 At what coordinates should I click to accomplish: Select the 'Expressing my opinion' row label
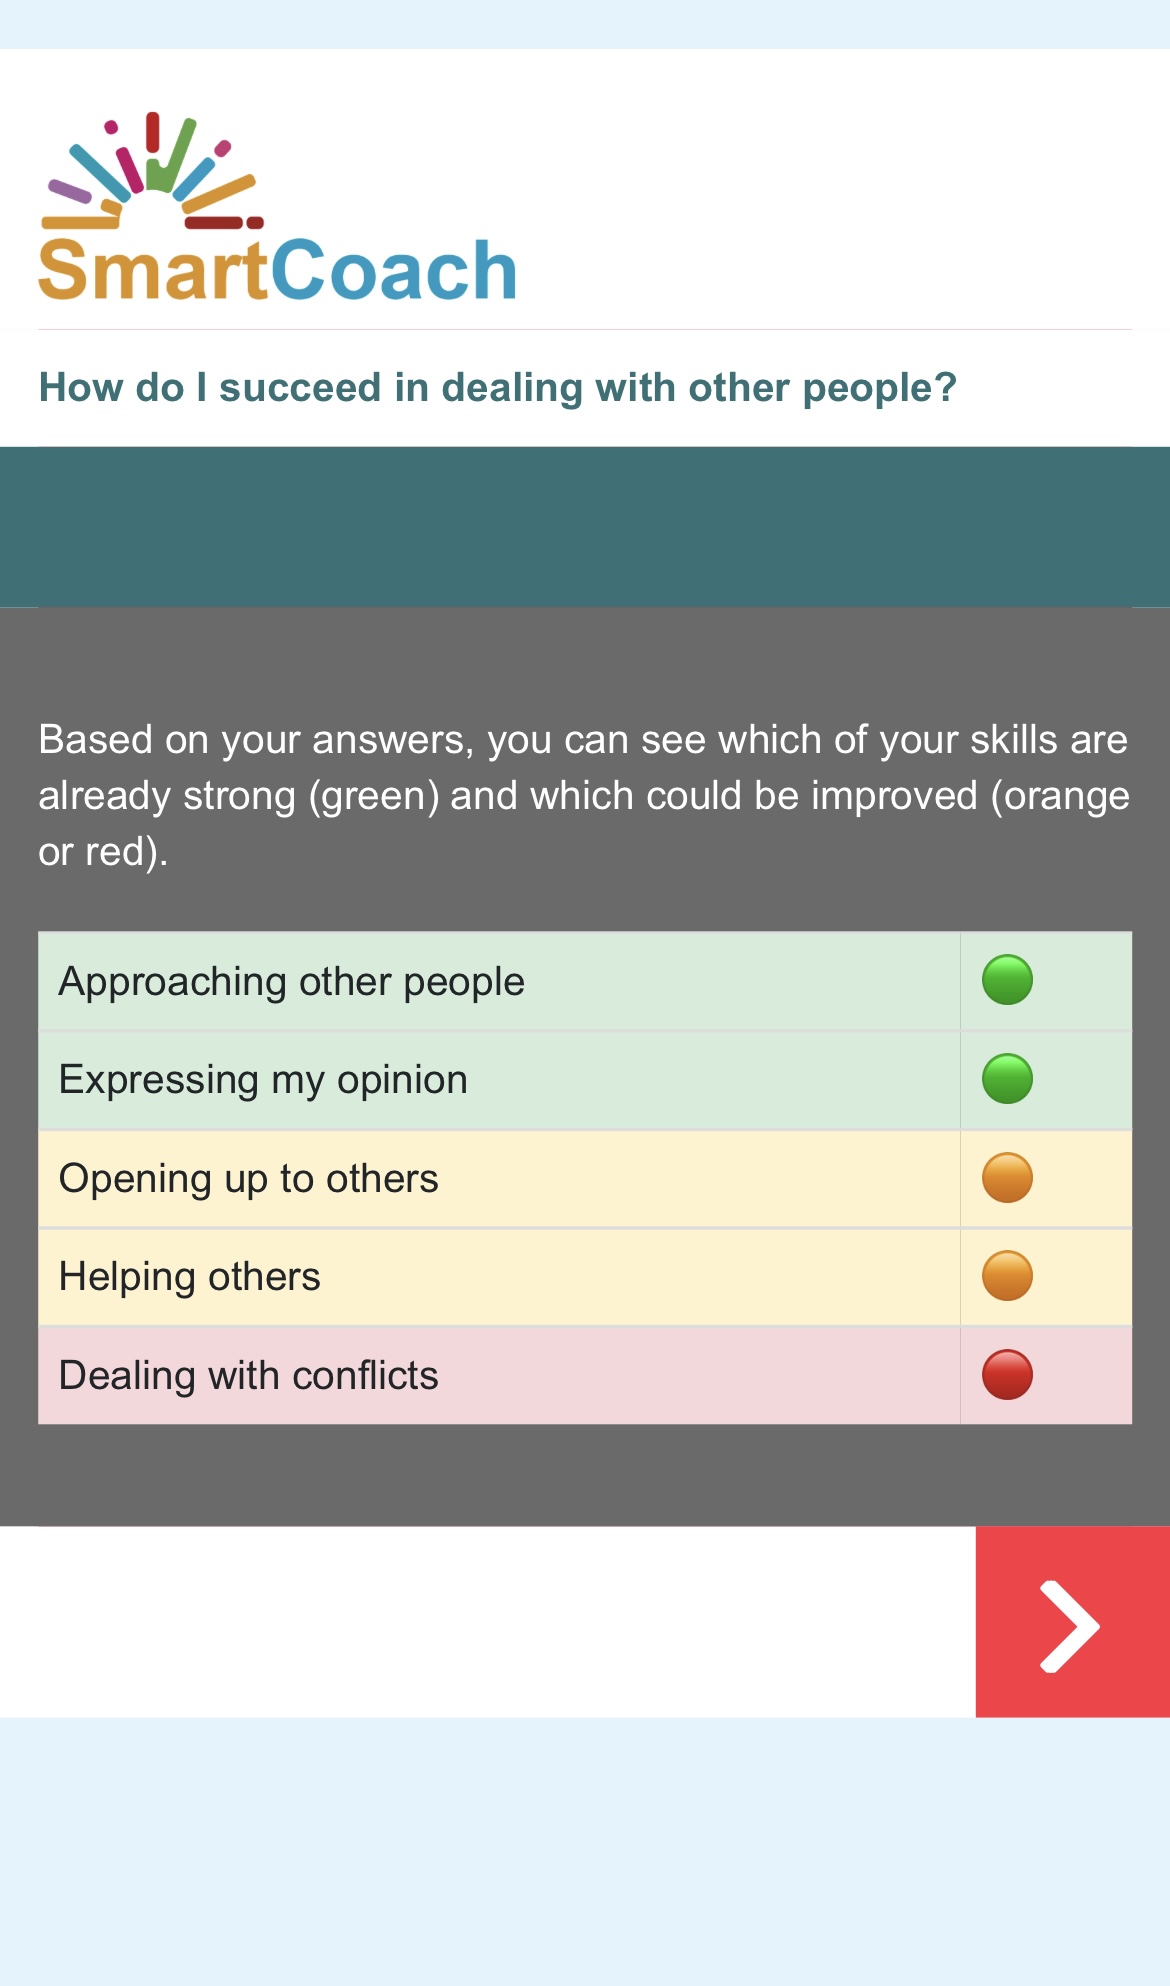(x=263, y=1080)
